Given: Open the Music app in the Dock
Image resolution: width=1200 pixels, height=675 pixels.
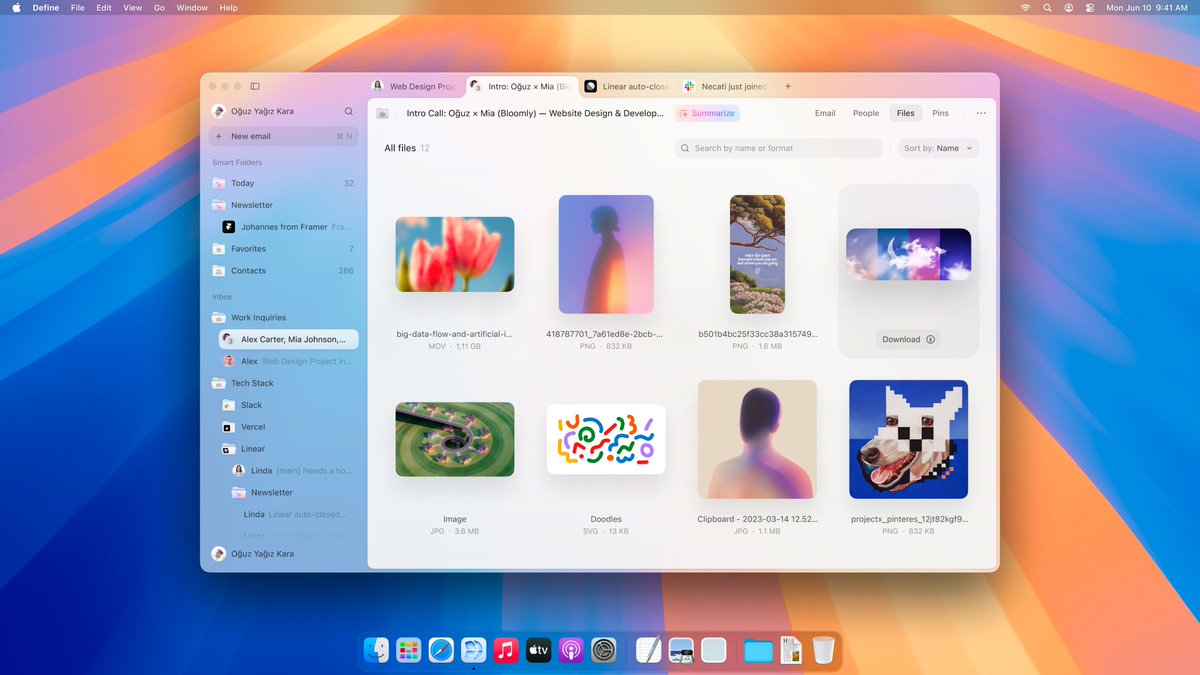Looking at the screenshot, I should coord(506,650).
